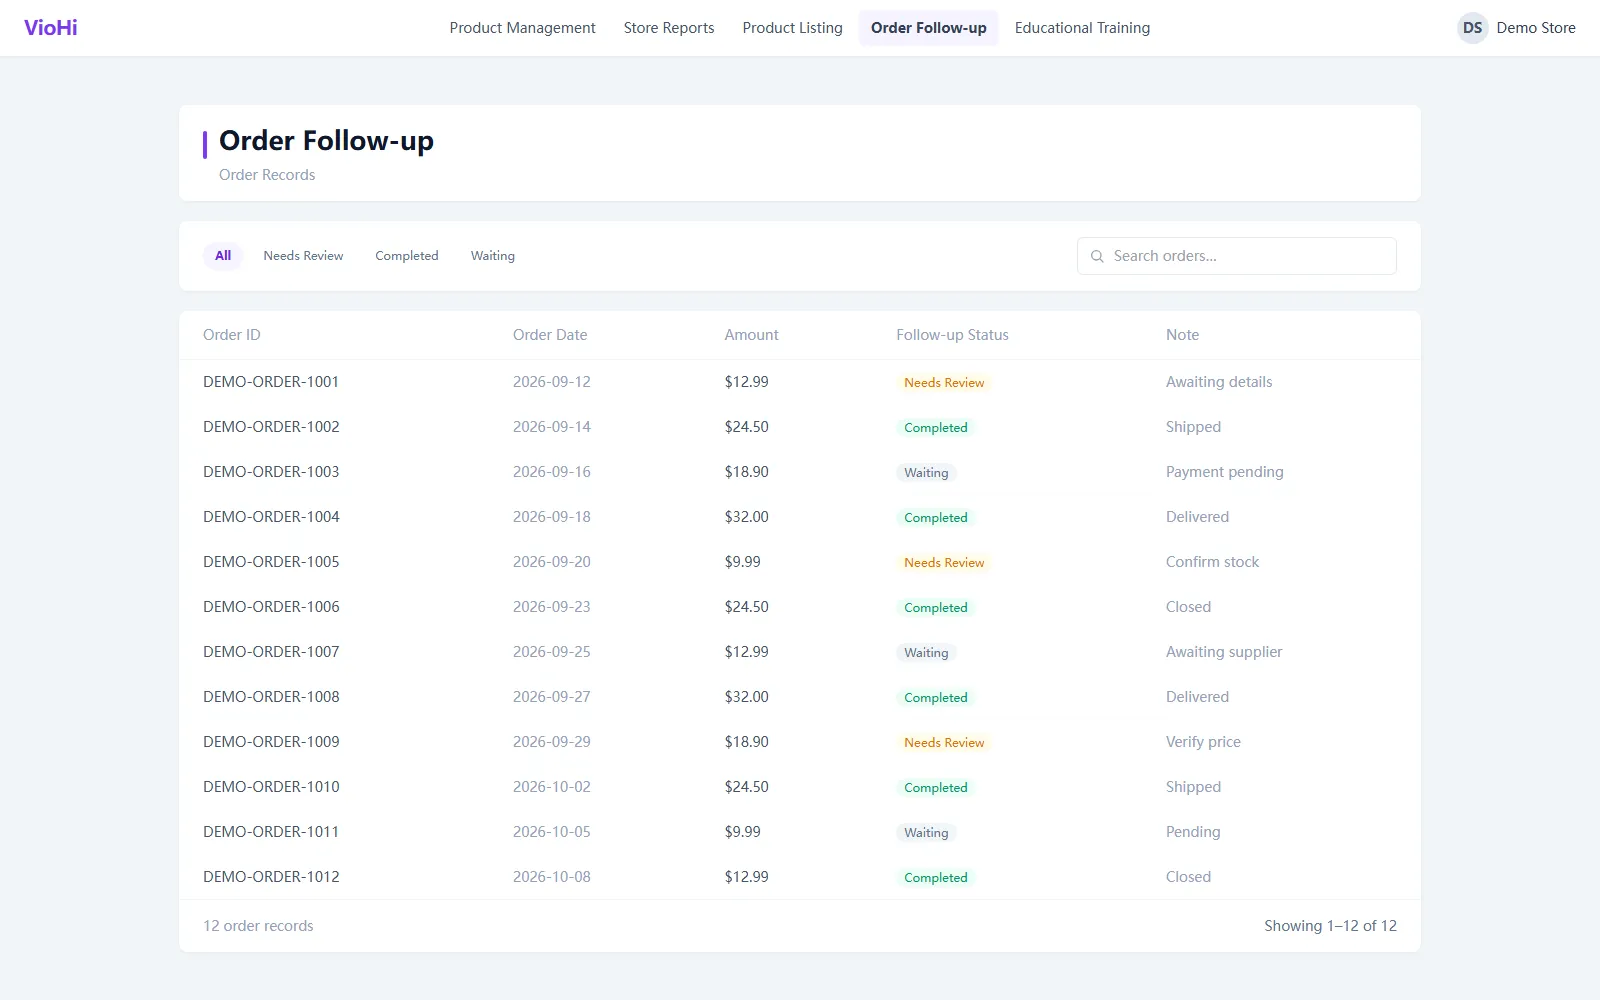Click order ID DEMO-ORDER-1006
The height and width of the screenshot is (1000, 1600).
[271, 607]
